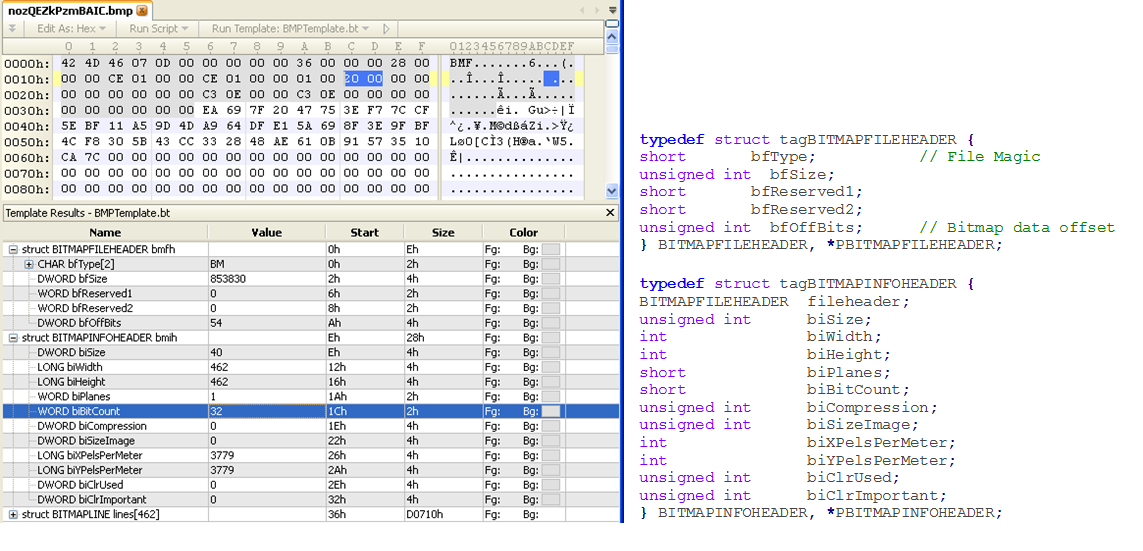The image size is (1143, 551).
Task: Close the nozQEZkPzmBAIC.bmp file tab
Action: [142, 10]
